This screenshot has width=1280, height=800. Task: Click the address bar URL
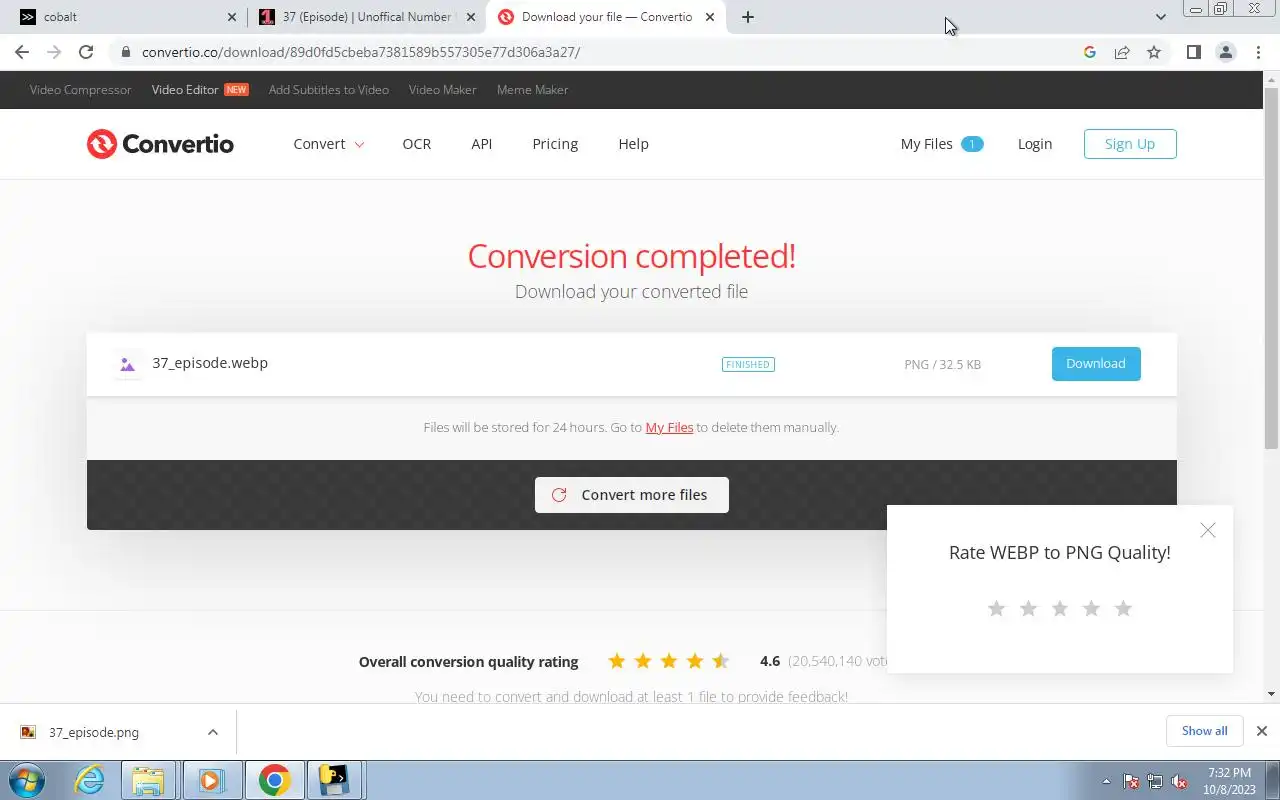coord(361,52)
